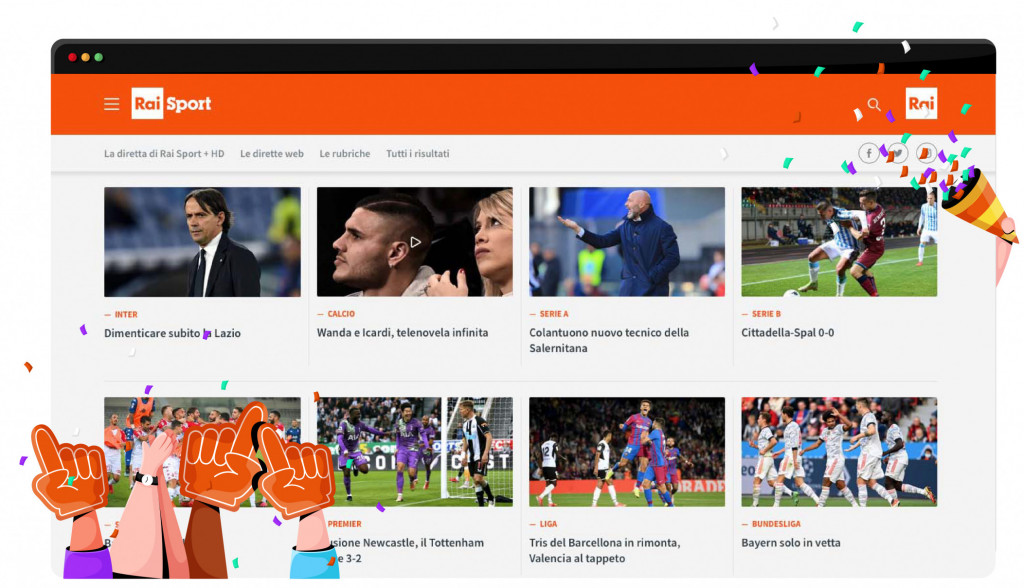1024x588 pixels.
Task: Click the green maximize window dot
Action: coord(99,57)
